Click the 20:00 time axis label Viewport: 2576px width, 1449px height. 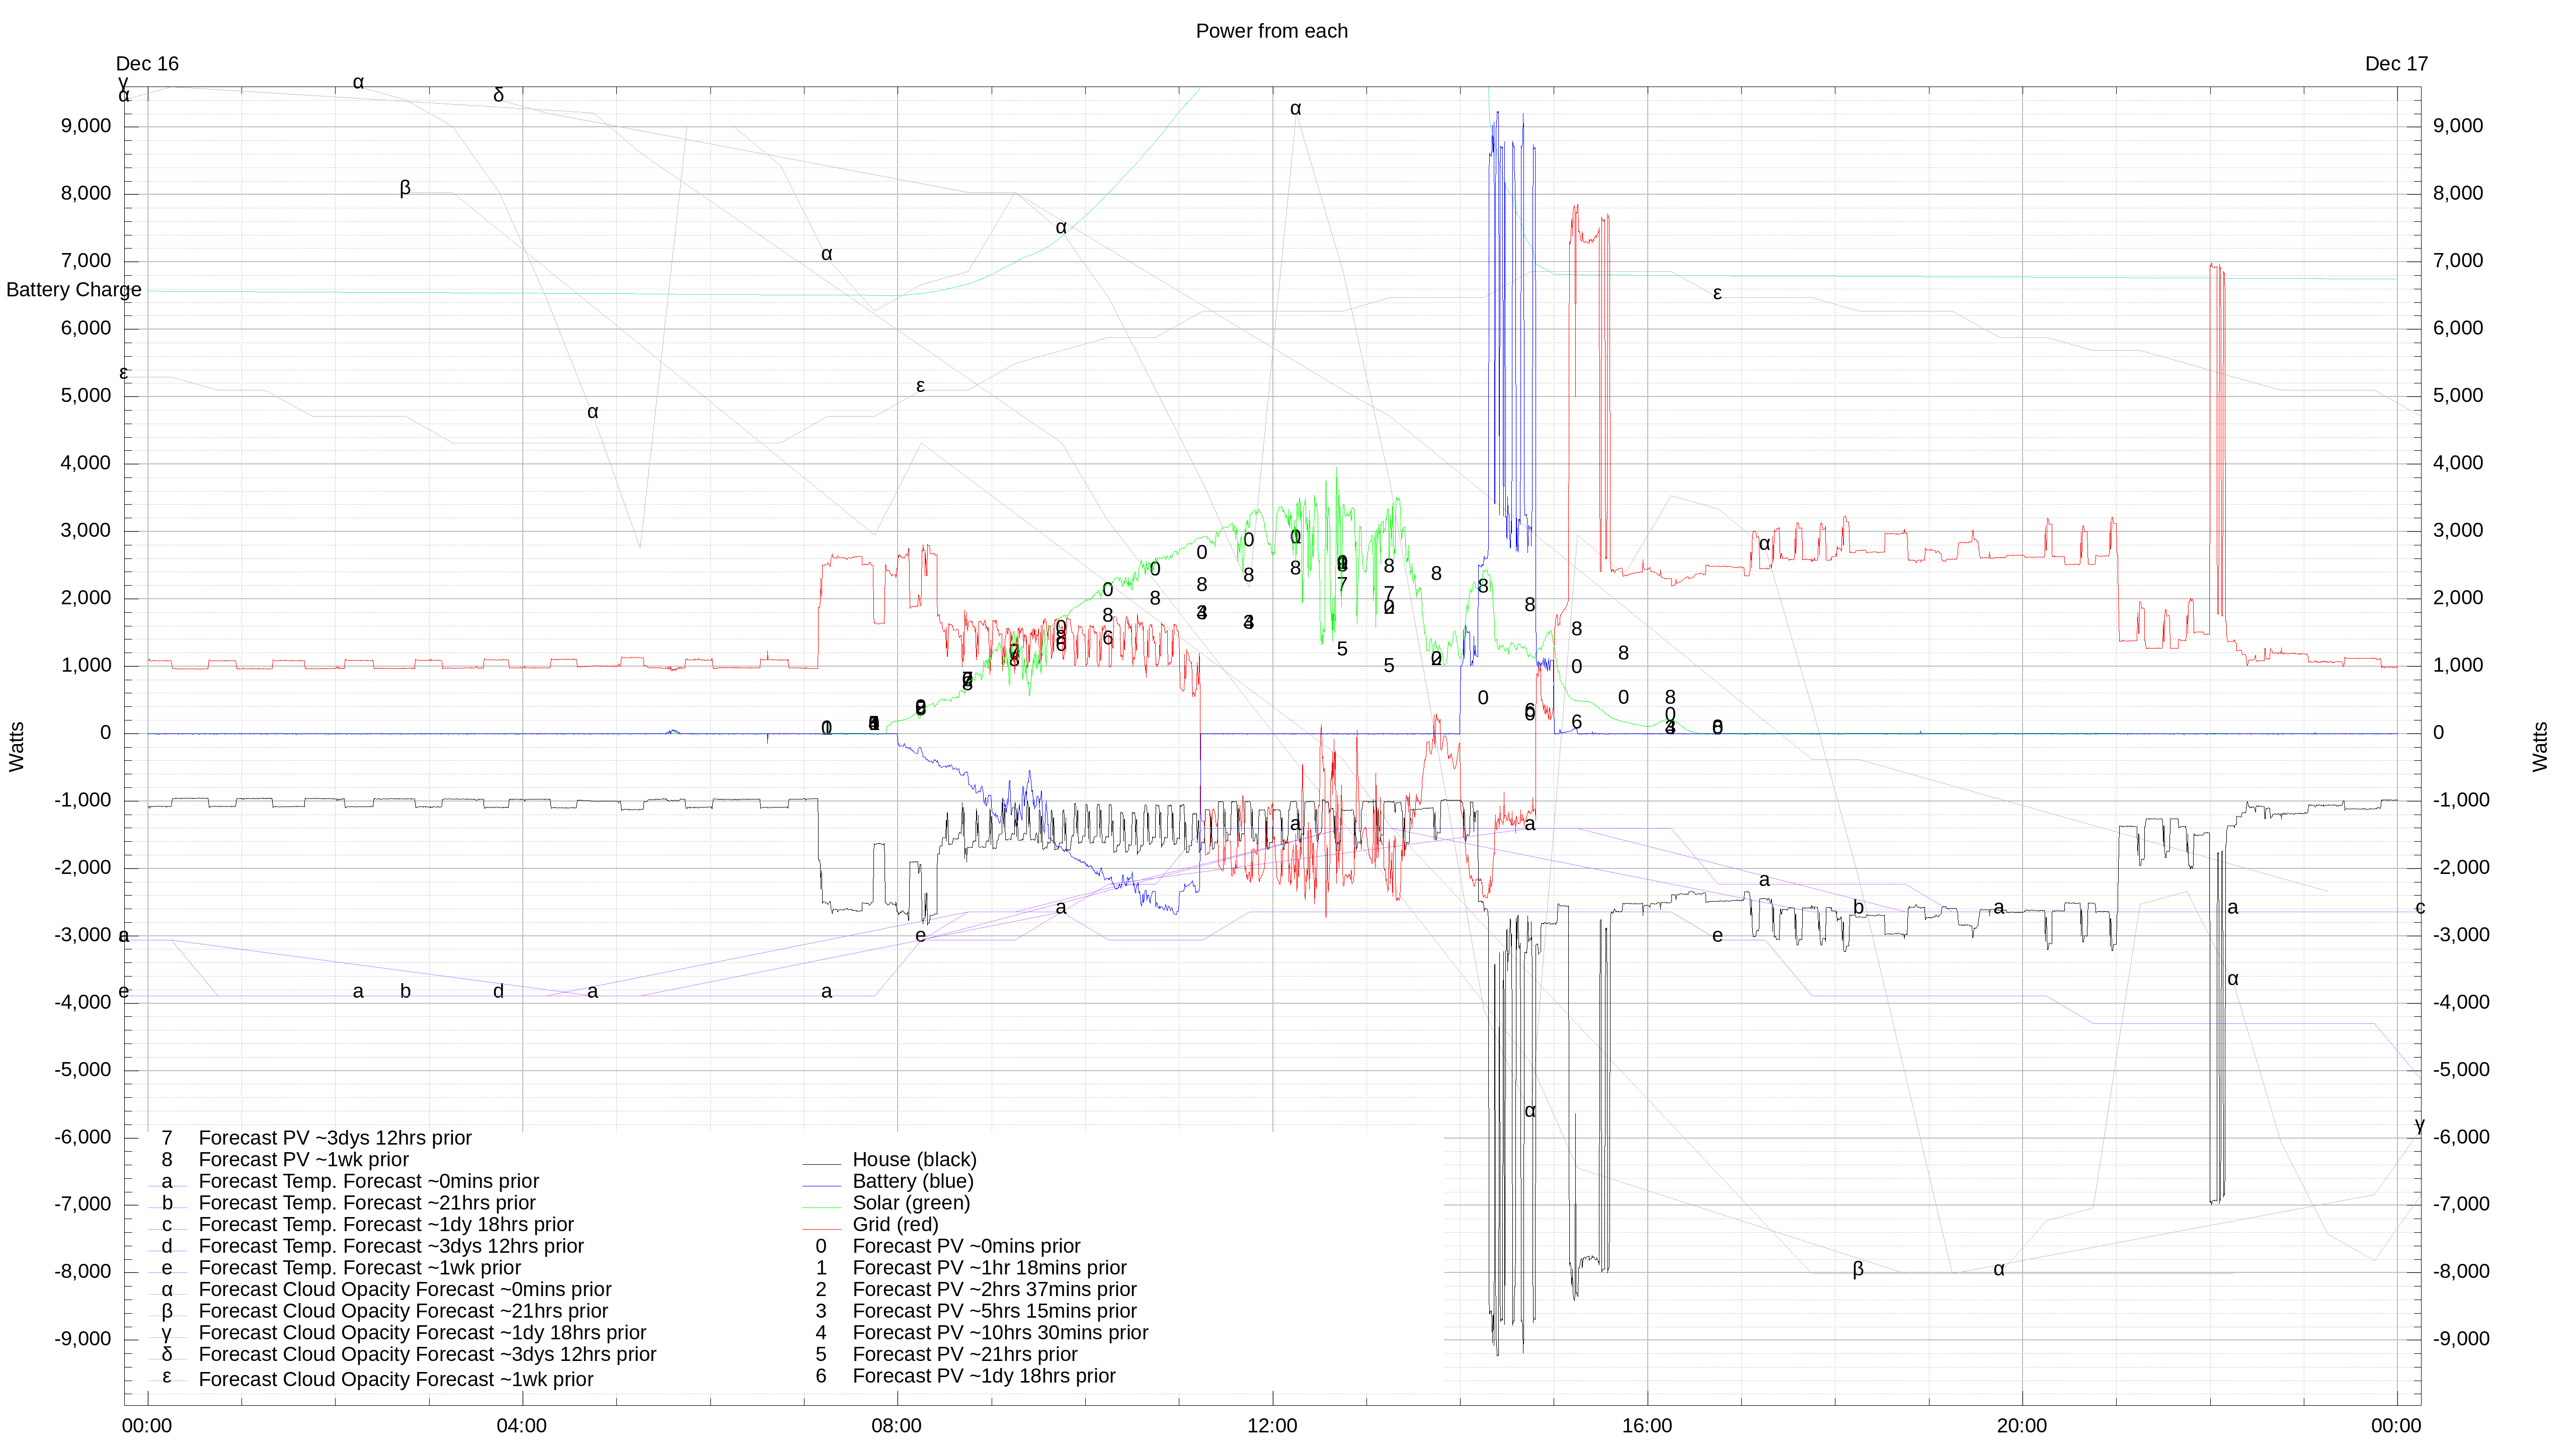(x=2022, y=1426)
